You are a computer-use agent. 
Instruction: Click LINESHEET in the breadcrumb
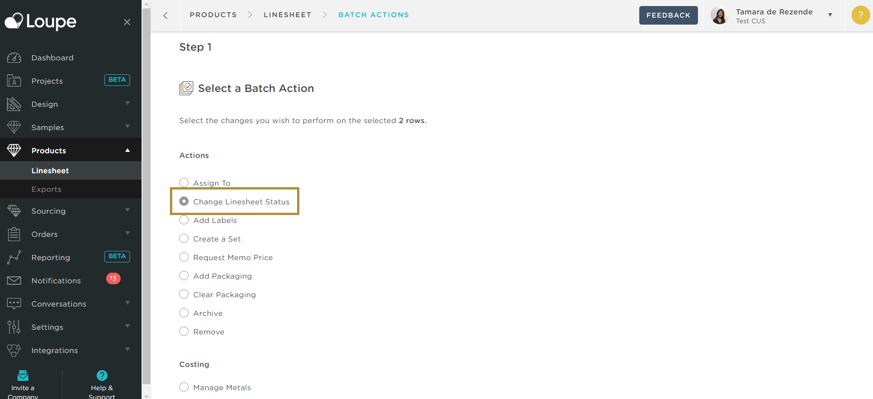click(x=288, y=15)
